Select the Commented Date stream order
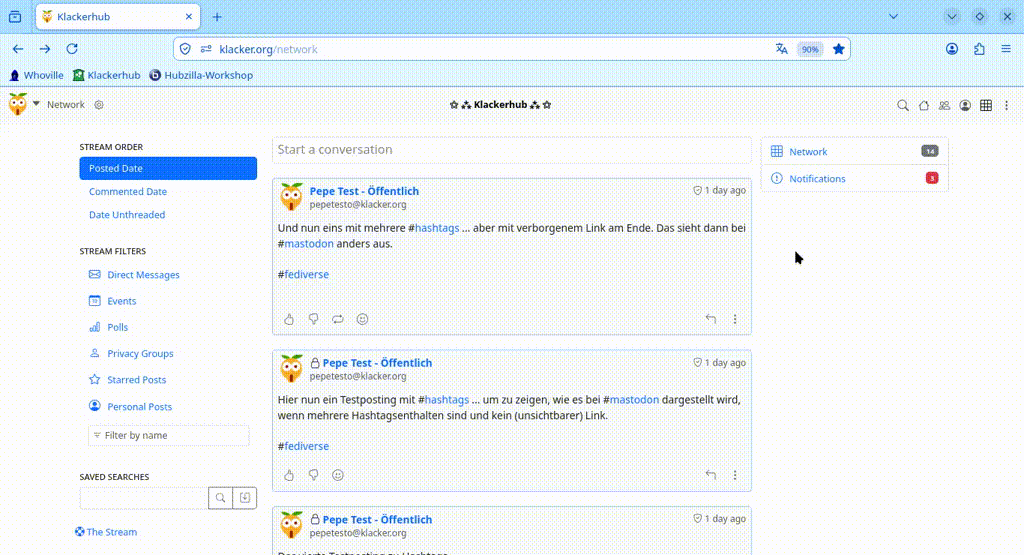 (128, 192)
